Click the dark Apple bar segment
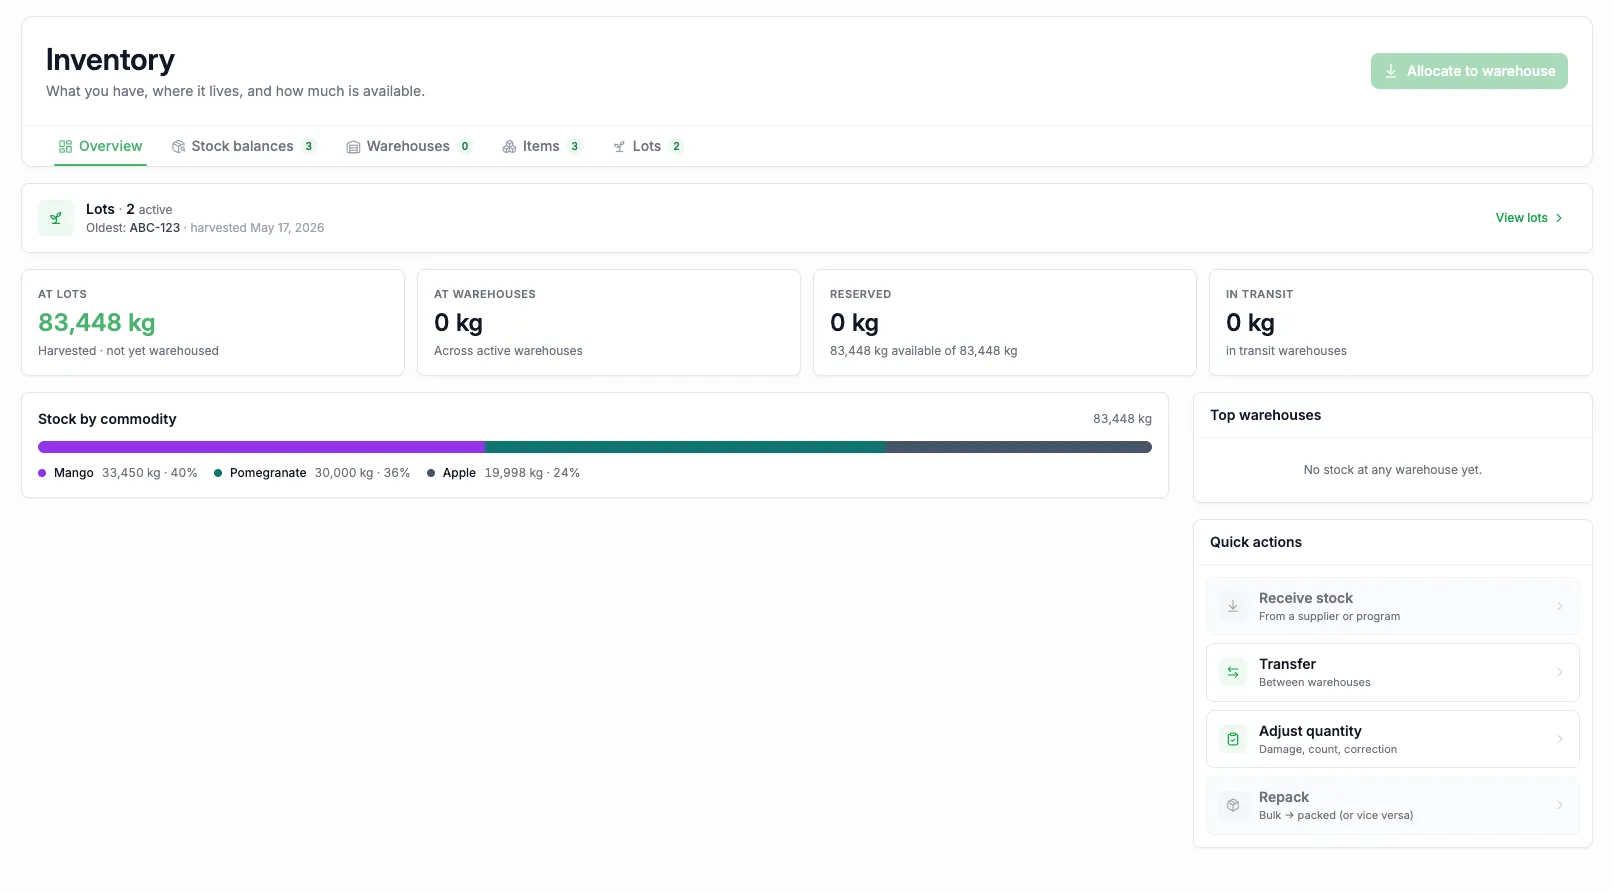Screen dimensions: 1613x893 [1018, 447]
